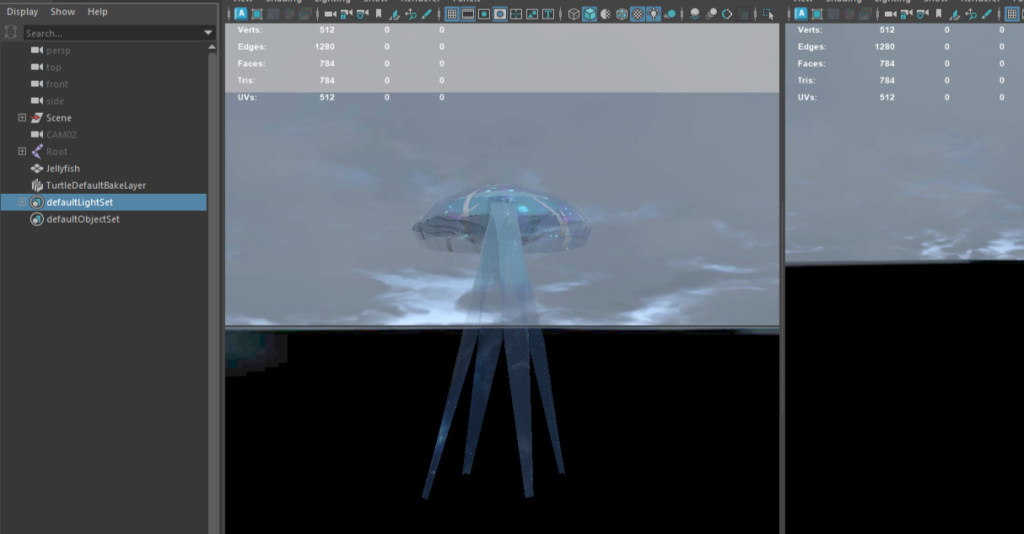Screen dimensions: 1024x534
Task: Click Select Camera icon in left viewport toolbar
Action: (x=330, y=14)
